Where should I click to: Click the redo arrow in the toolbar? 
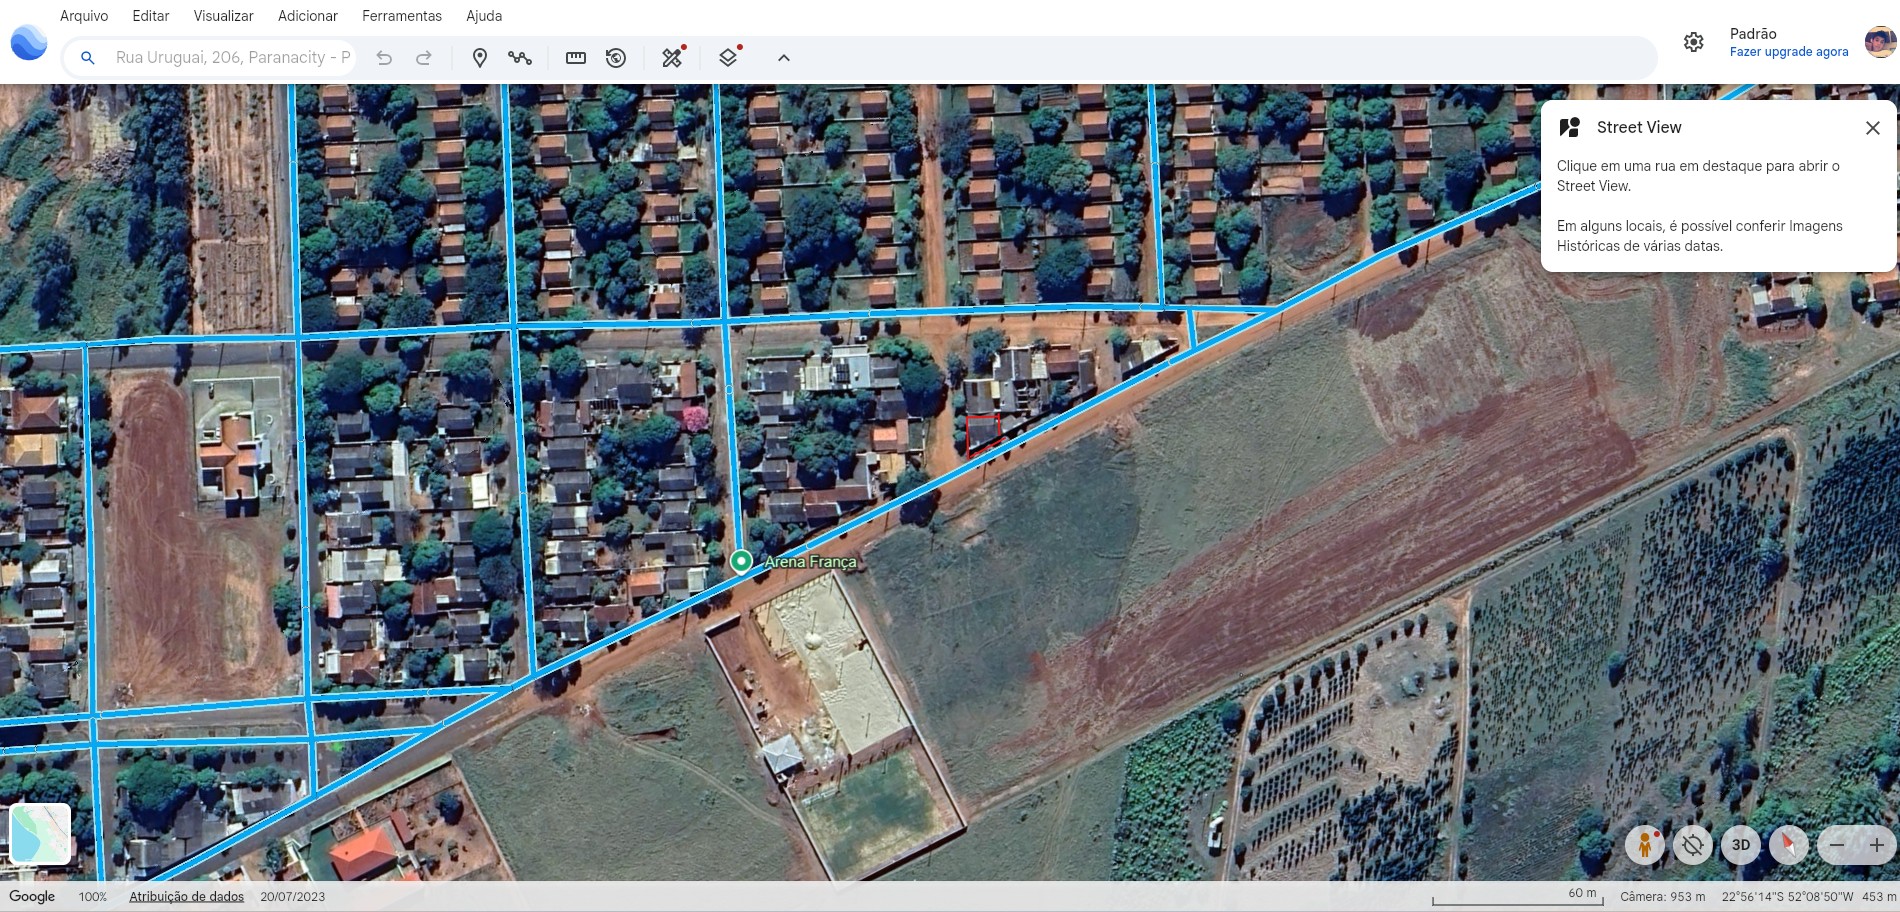click(424, 58)
